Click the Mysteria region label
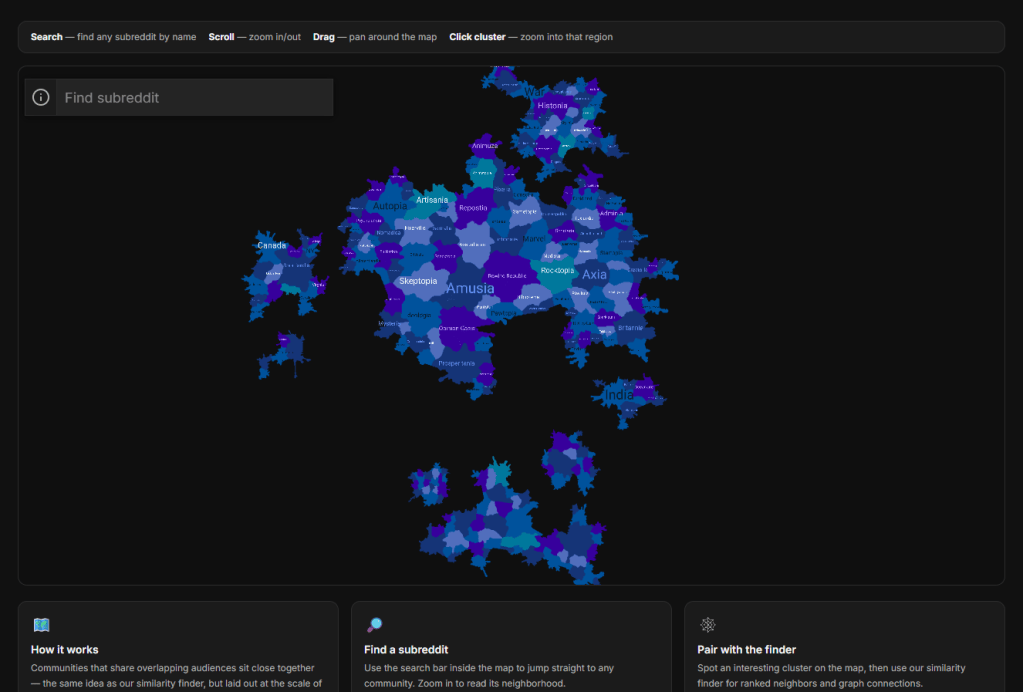The width and height of the screenshot is (1023, 692). pyautogui.click(x=389, y=324)
